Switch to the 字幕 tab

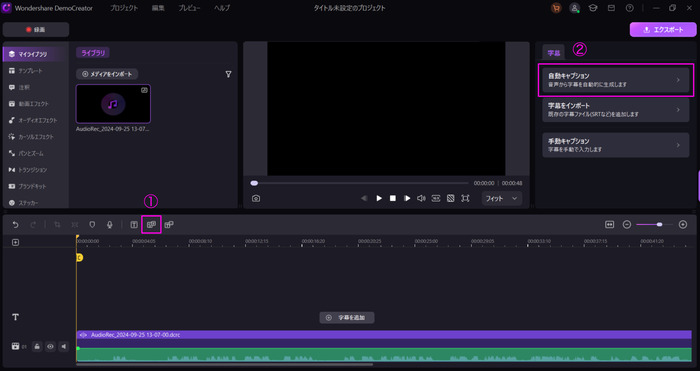point(554,53)
